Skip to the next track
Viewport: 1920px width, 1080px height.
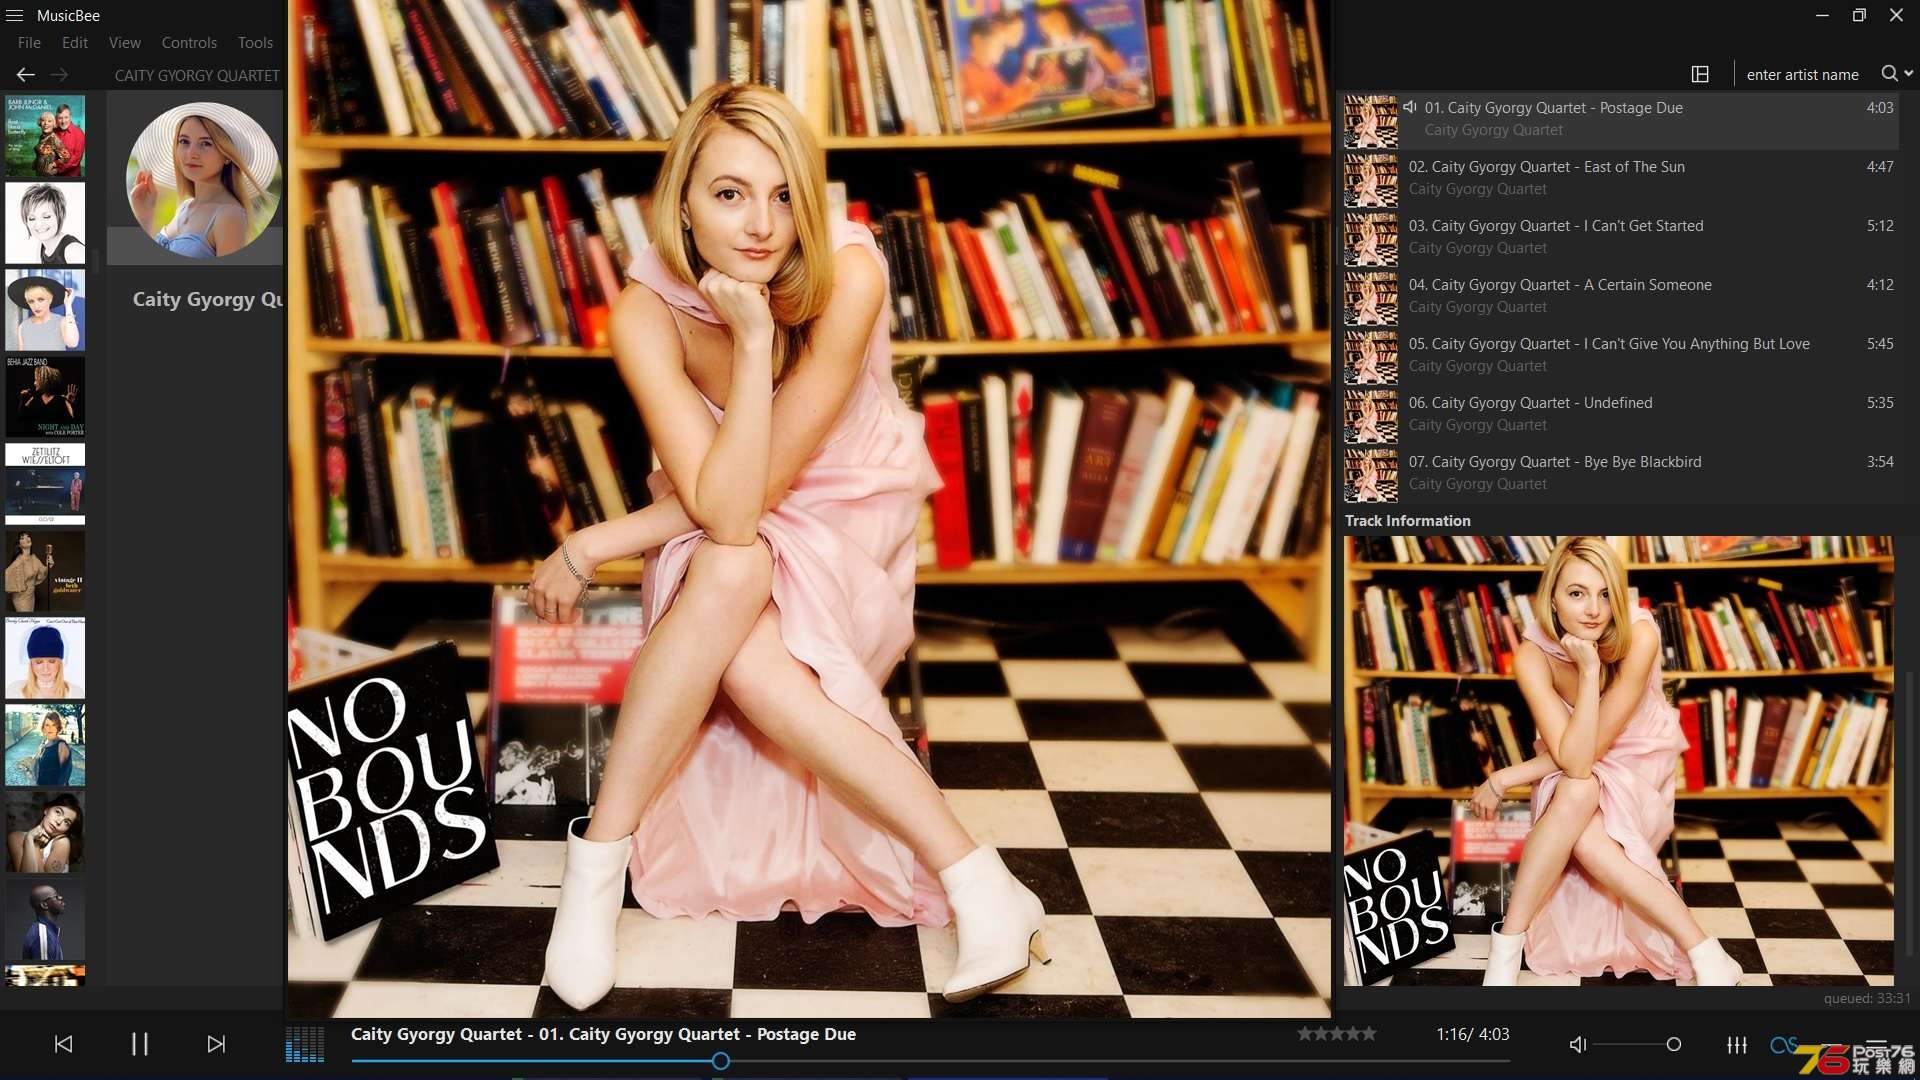(x=216, y=1044)
